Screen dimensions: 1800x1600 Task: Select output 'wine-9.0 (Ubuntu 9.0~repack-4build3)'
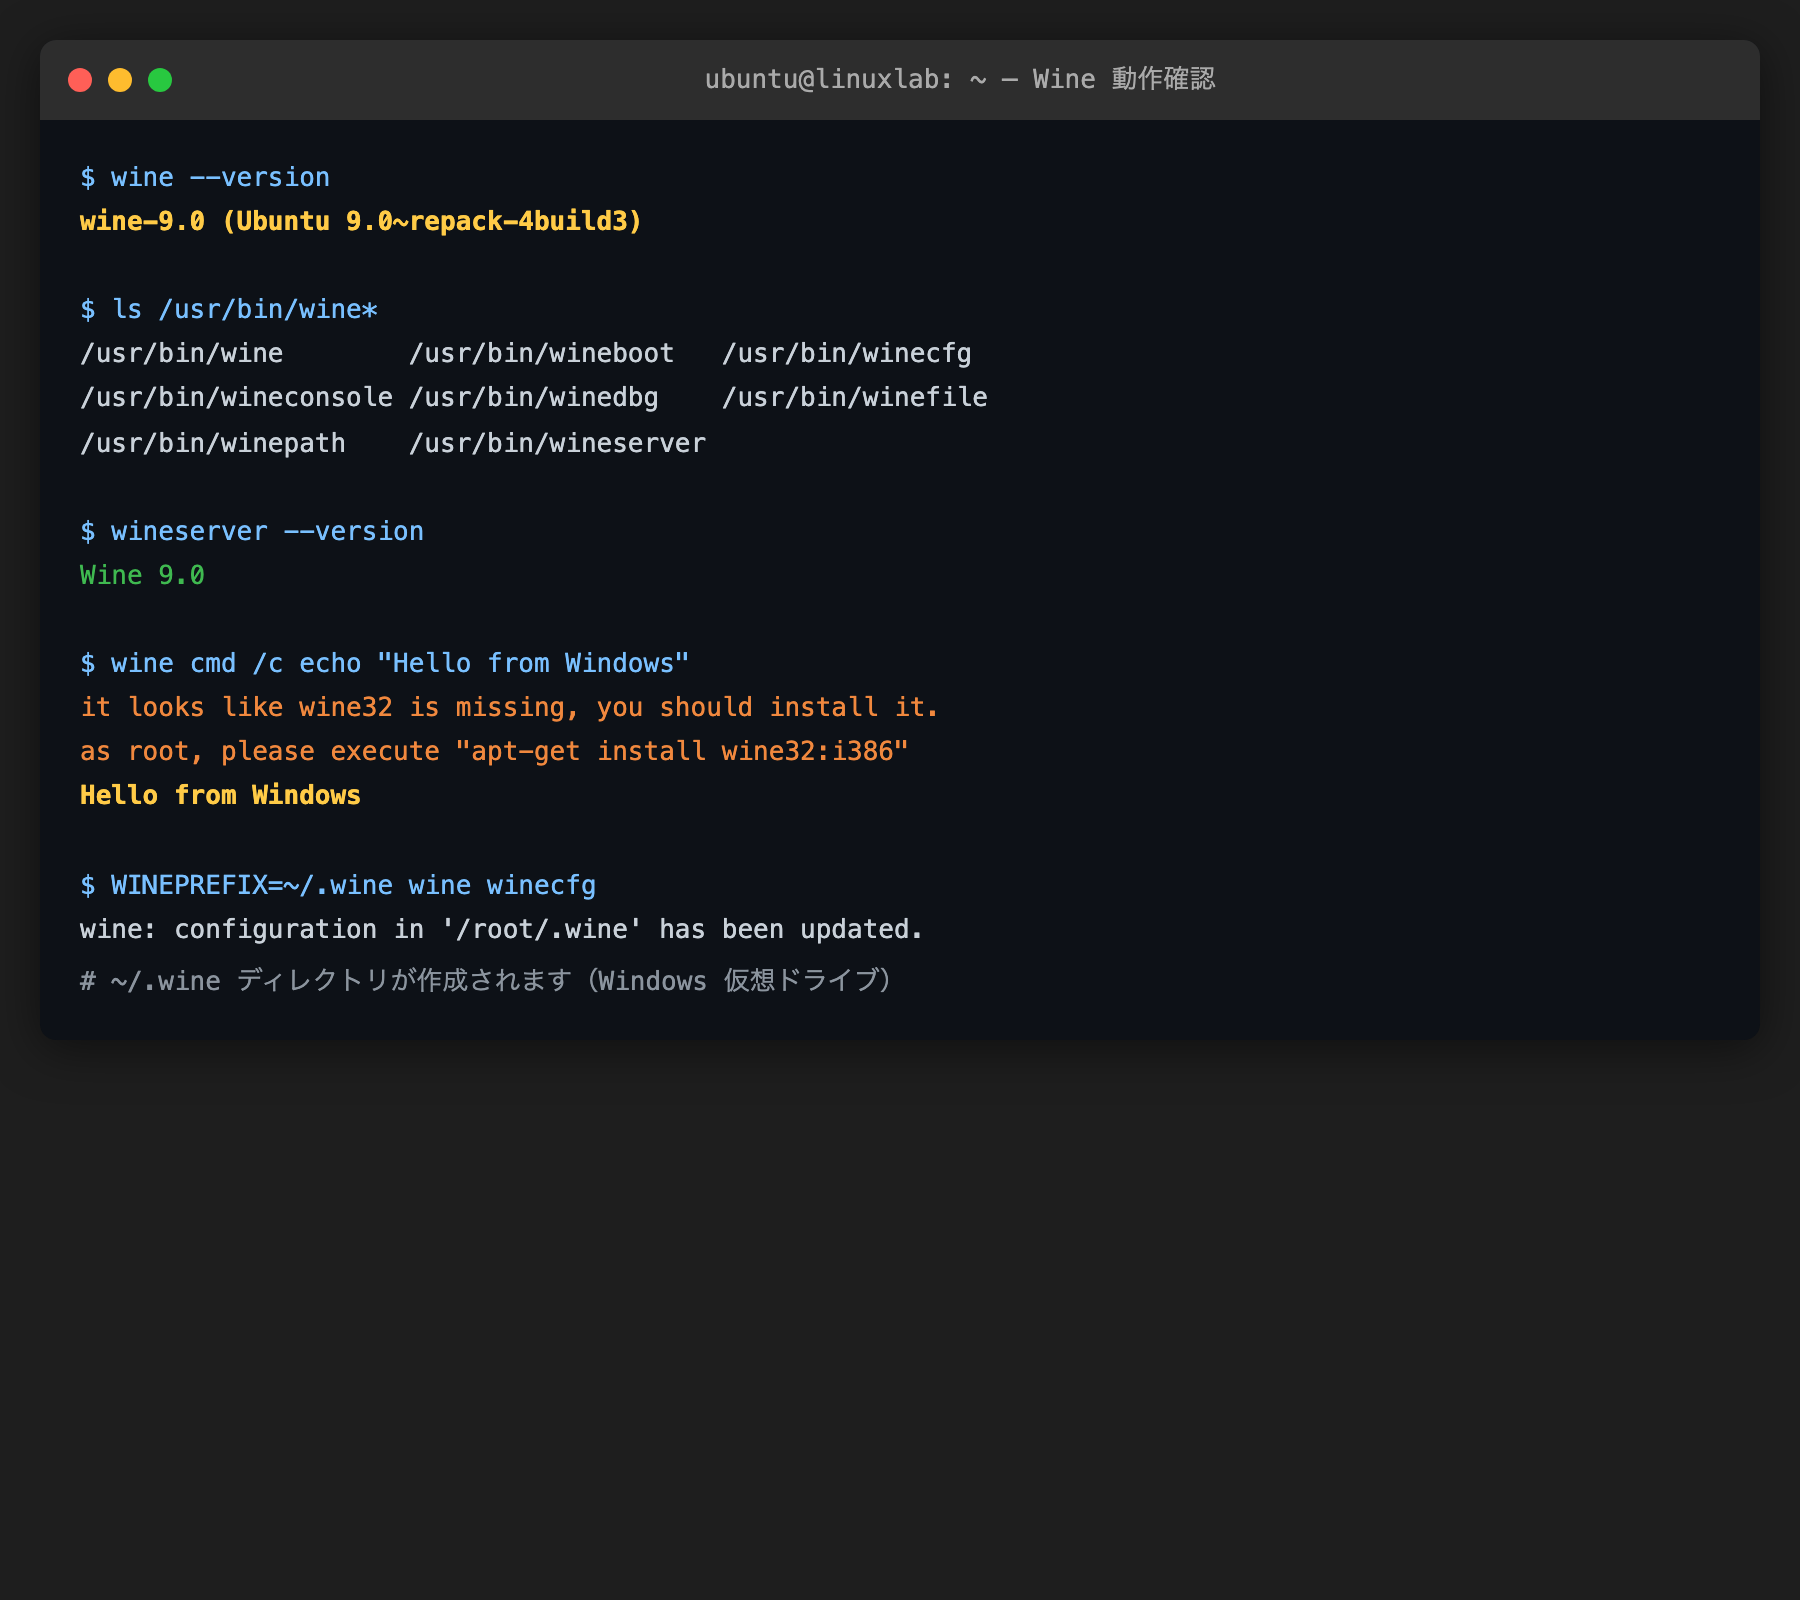point(361,221)
